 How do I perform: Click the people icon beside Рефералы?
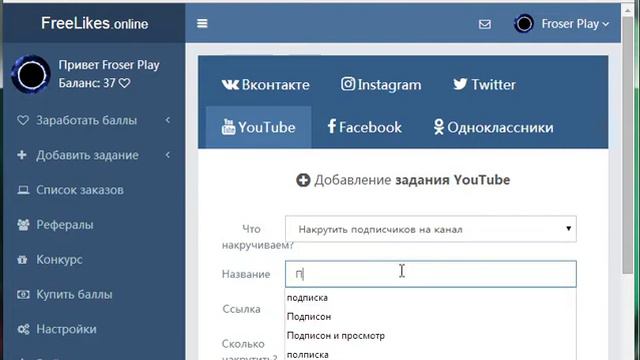[23, 225]
